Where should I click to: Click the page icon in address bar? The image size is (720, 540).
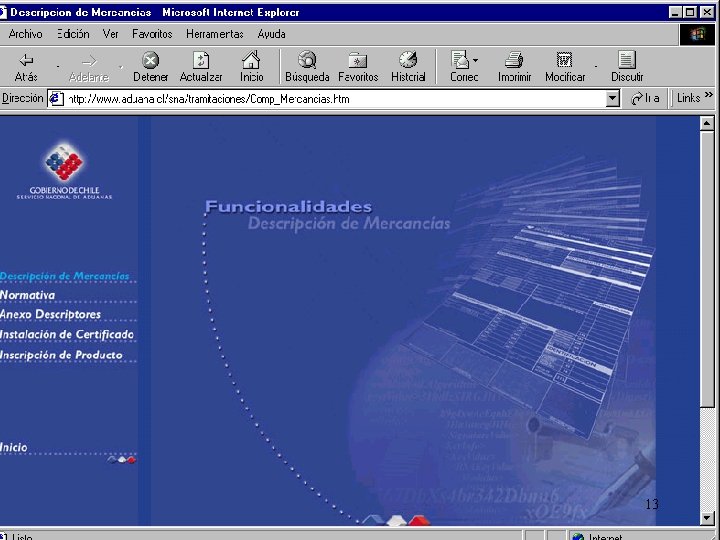(x=56, y=98)
